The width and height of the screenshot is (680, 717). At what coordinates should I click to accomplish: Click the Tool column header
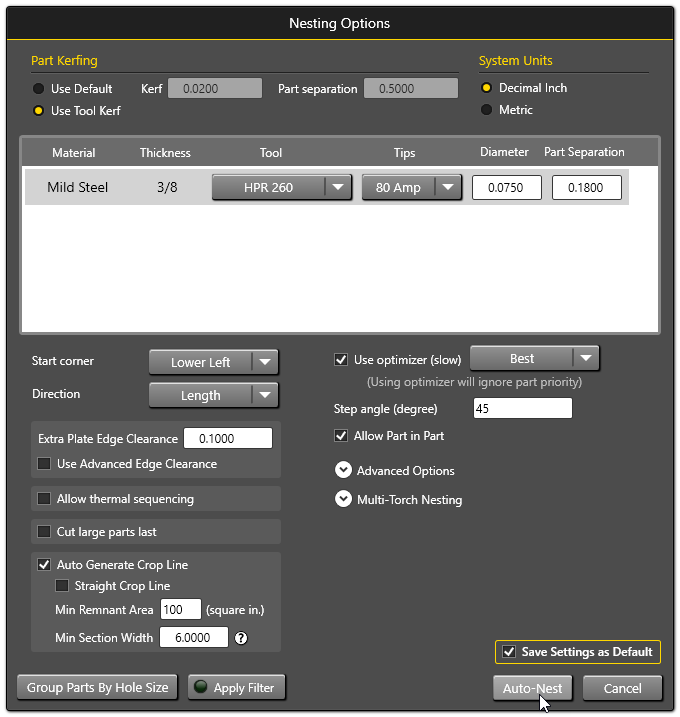pyautogui.click(x=271, y=153)
